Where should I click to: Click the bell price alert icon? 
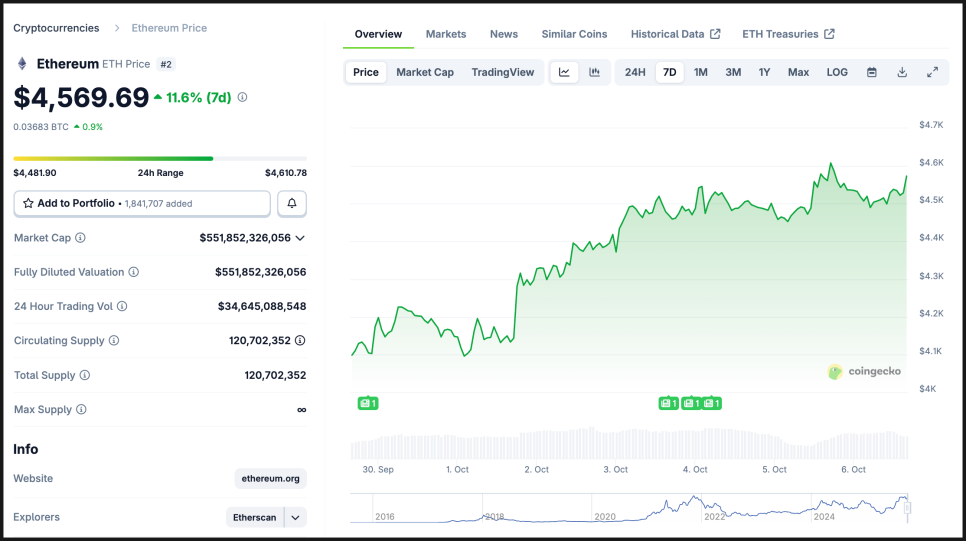(x=292, y=203)
